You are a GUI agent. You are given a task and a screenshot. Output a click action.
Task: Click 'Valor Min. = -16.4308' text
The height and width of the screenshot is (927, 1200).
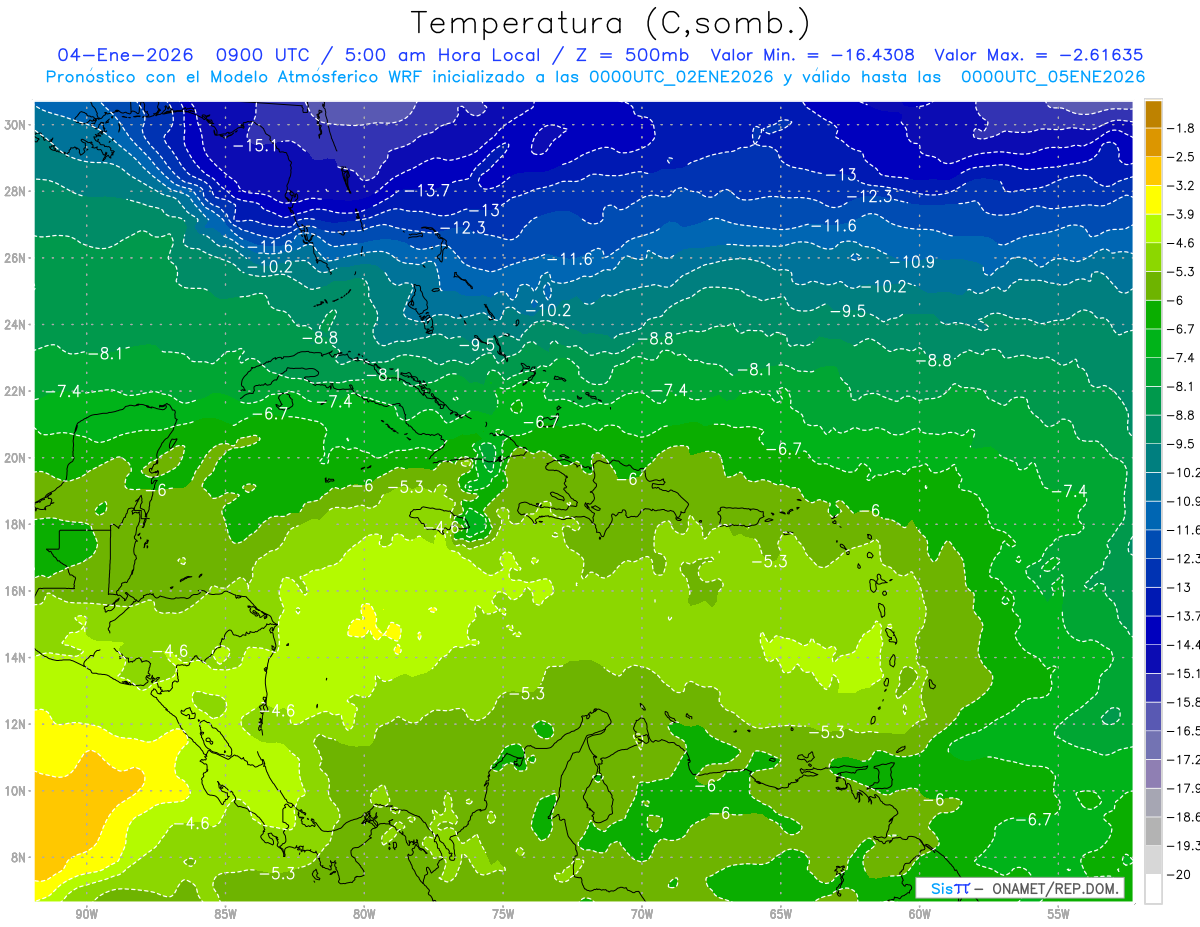813,55
